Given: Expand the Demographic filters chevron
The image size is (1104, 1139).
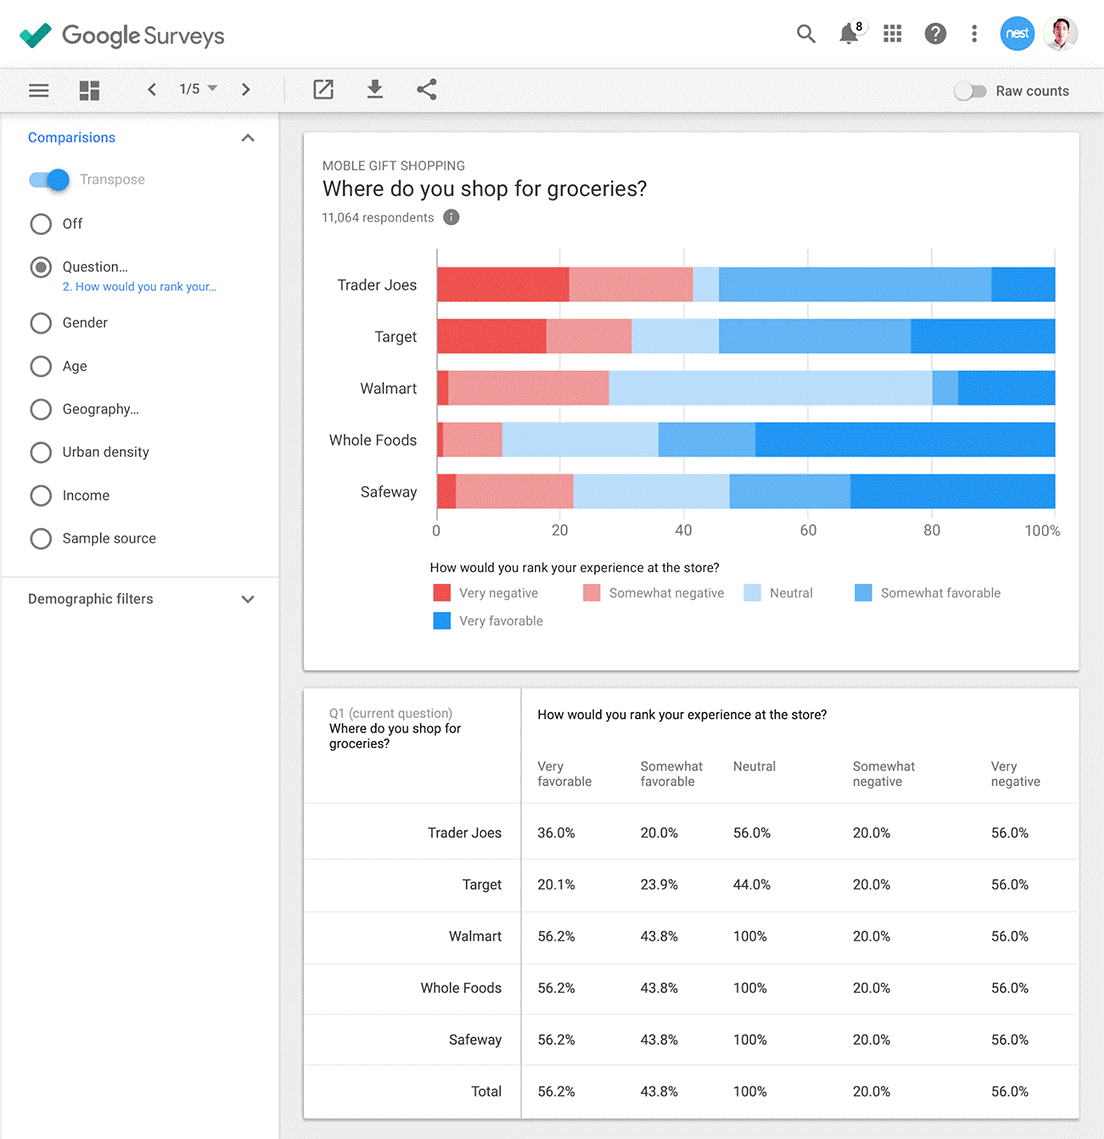Looking at the screenshot, I should point(248,599).
